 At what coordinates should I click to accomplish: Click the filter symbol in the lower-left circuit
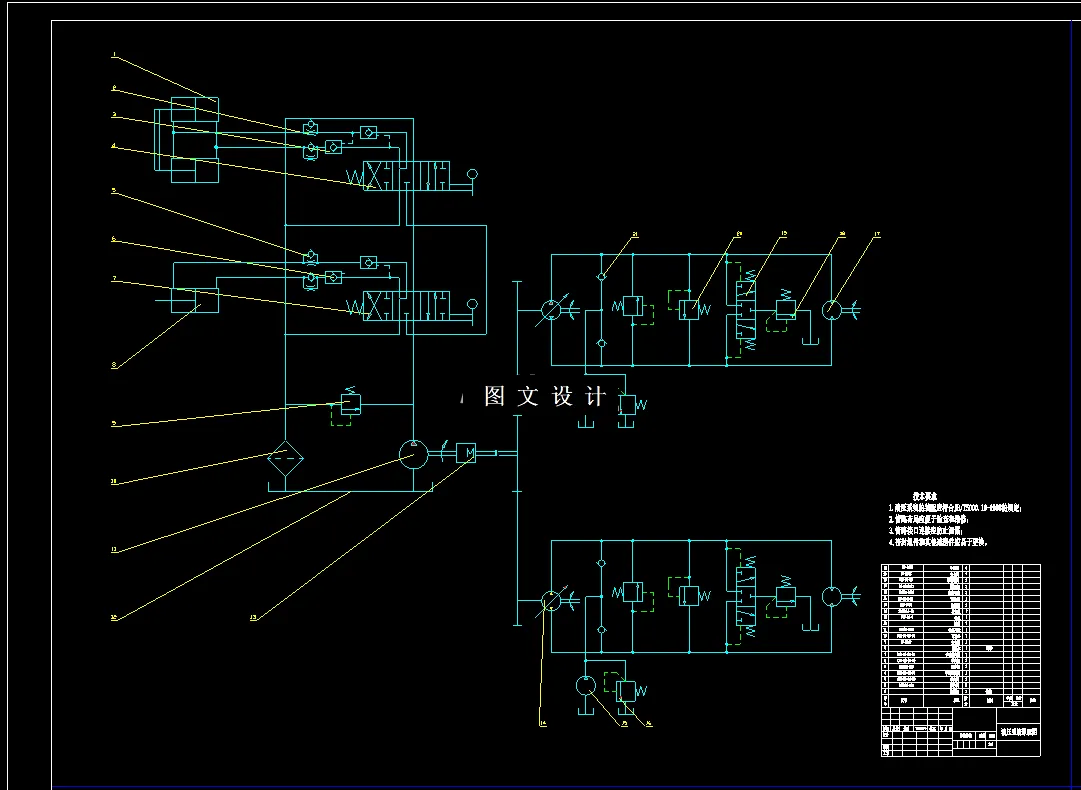[x=285, y=457]
